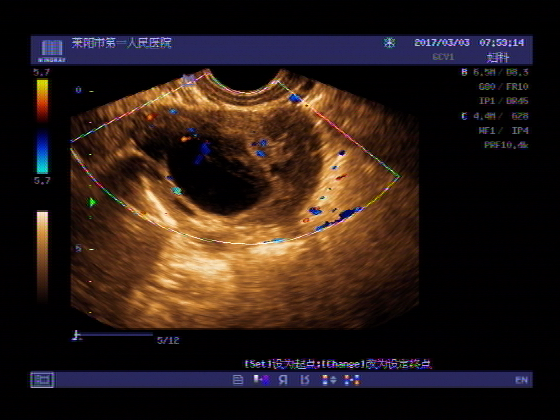Click the dual-display layout icon
The height and width of the screenshot is (420, 560).
coord(352,380)
